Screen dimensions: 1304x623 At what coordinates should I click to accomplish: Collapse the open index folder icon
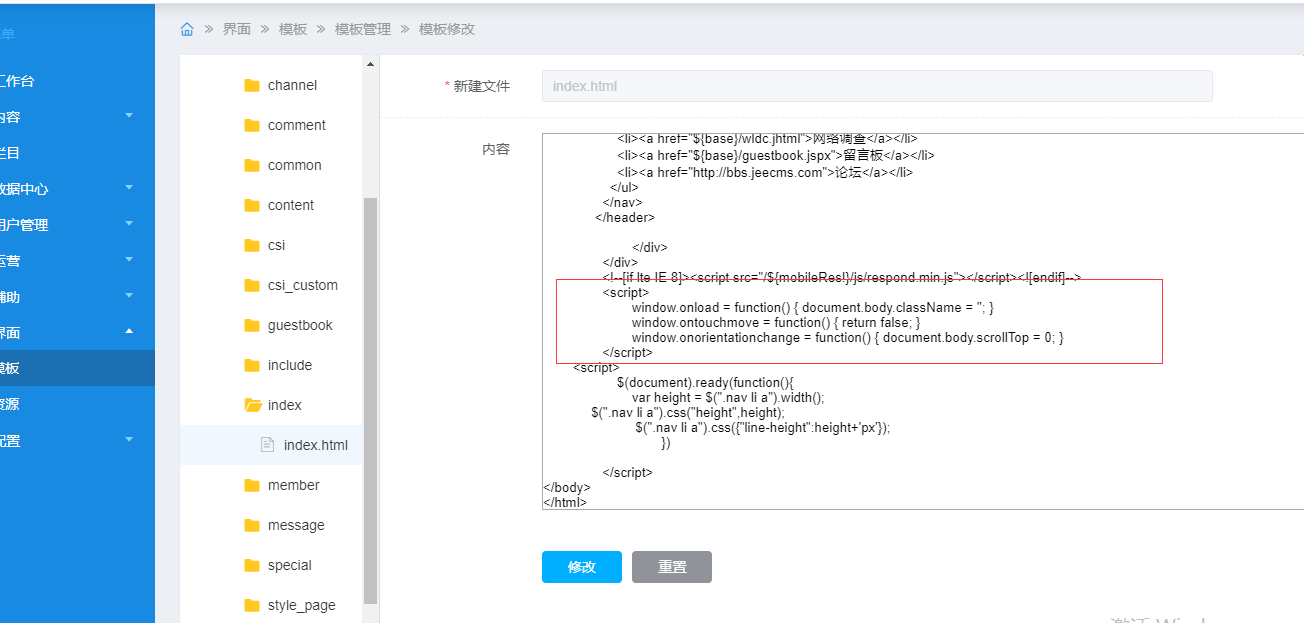[252, 405]
